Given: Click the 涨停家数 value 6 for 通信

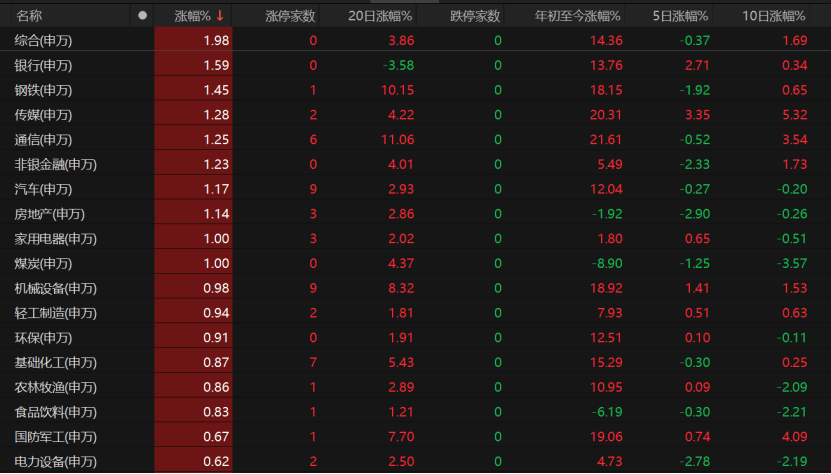Looking at the screenshot, I should pos(313,140).
